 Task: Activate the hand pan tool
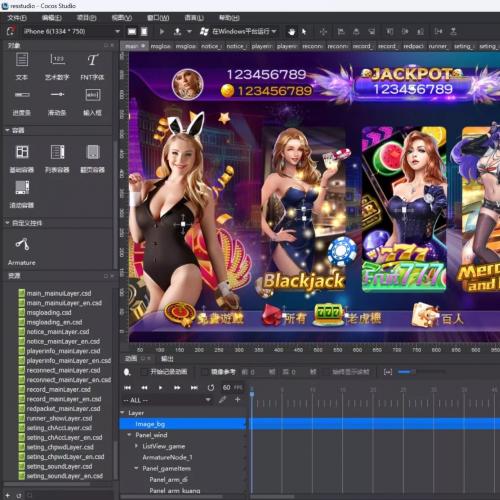tap(292, 32)
